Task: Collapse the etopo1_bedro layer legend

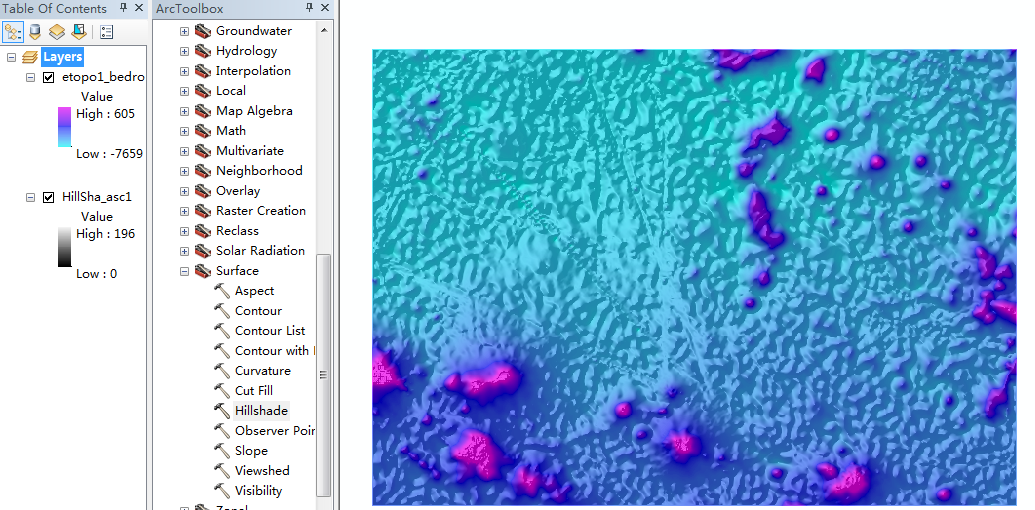Action: coord(30,77)
